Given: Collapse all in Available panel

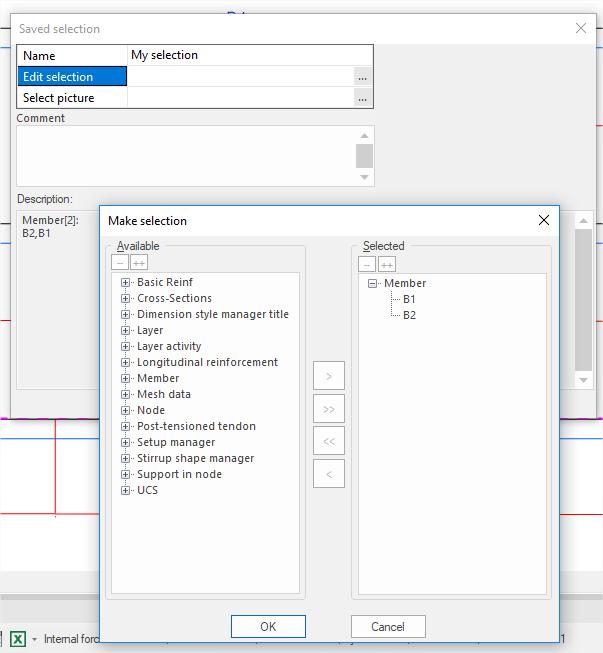Looking at the screenshot, I should pyautogui.click(x=120, y=263).
